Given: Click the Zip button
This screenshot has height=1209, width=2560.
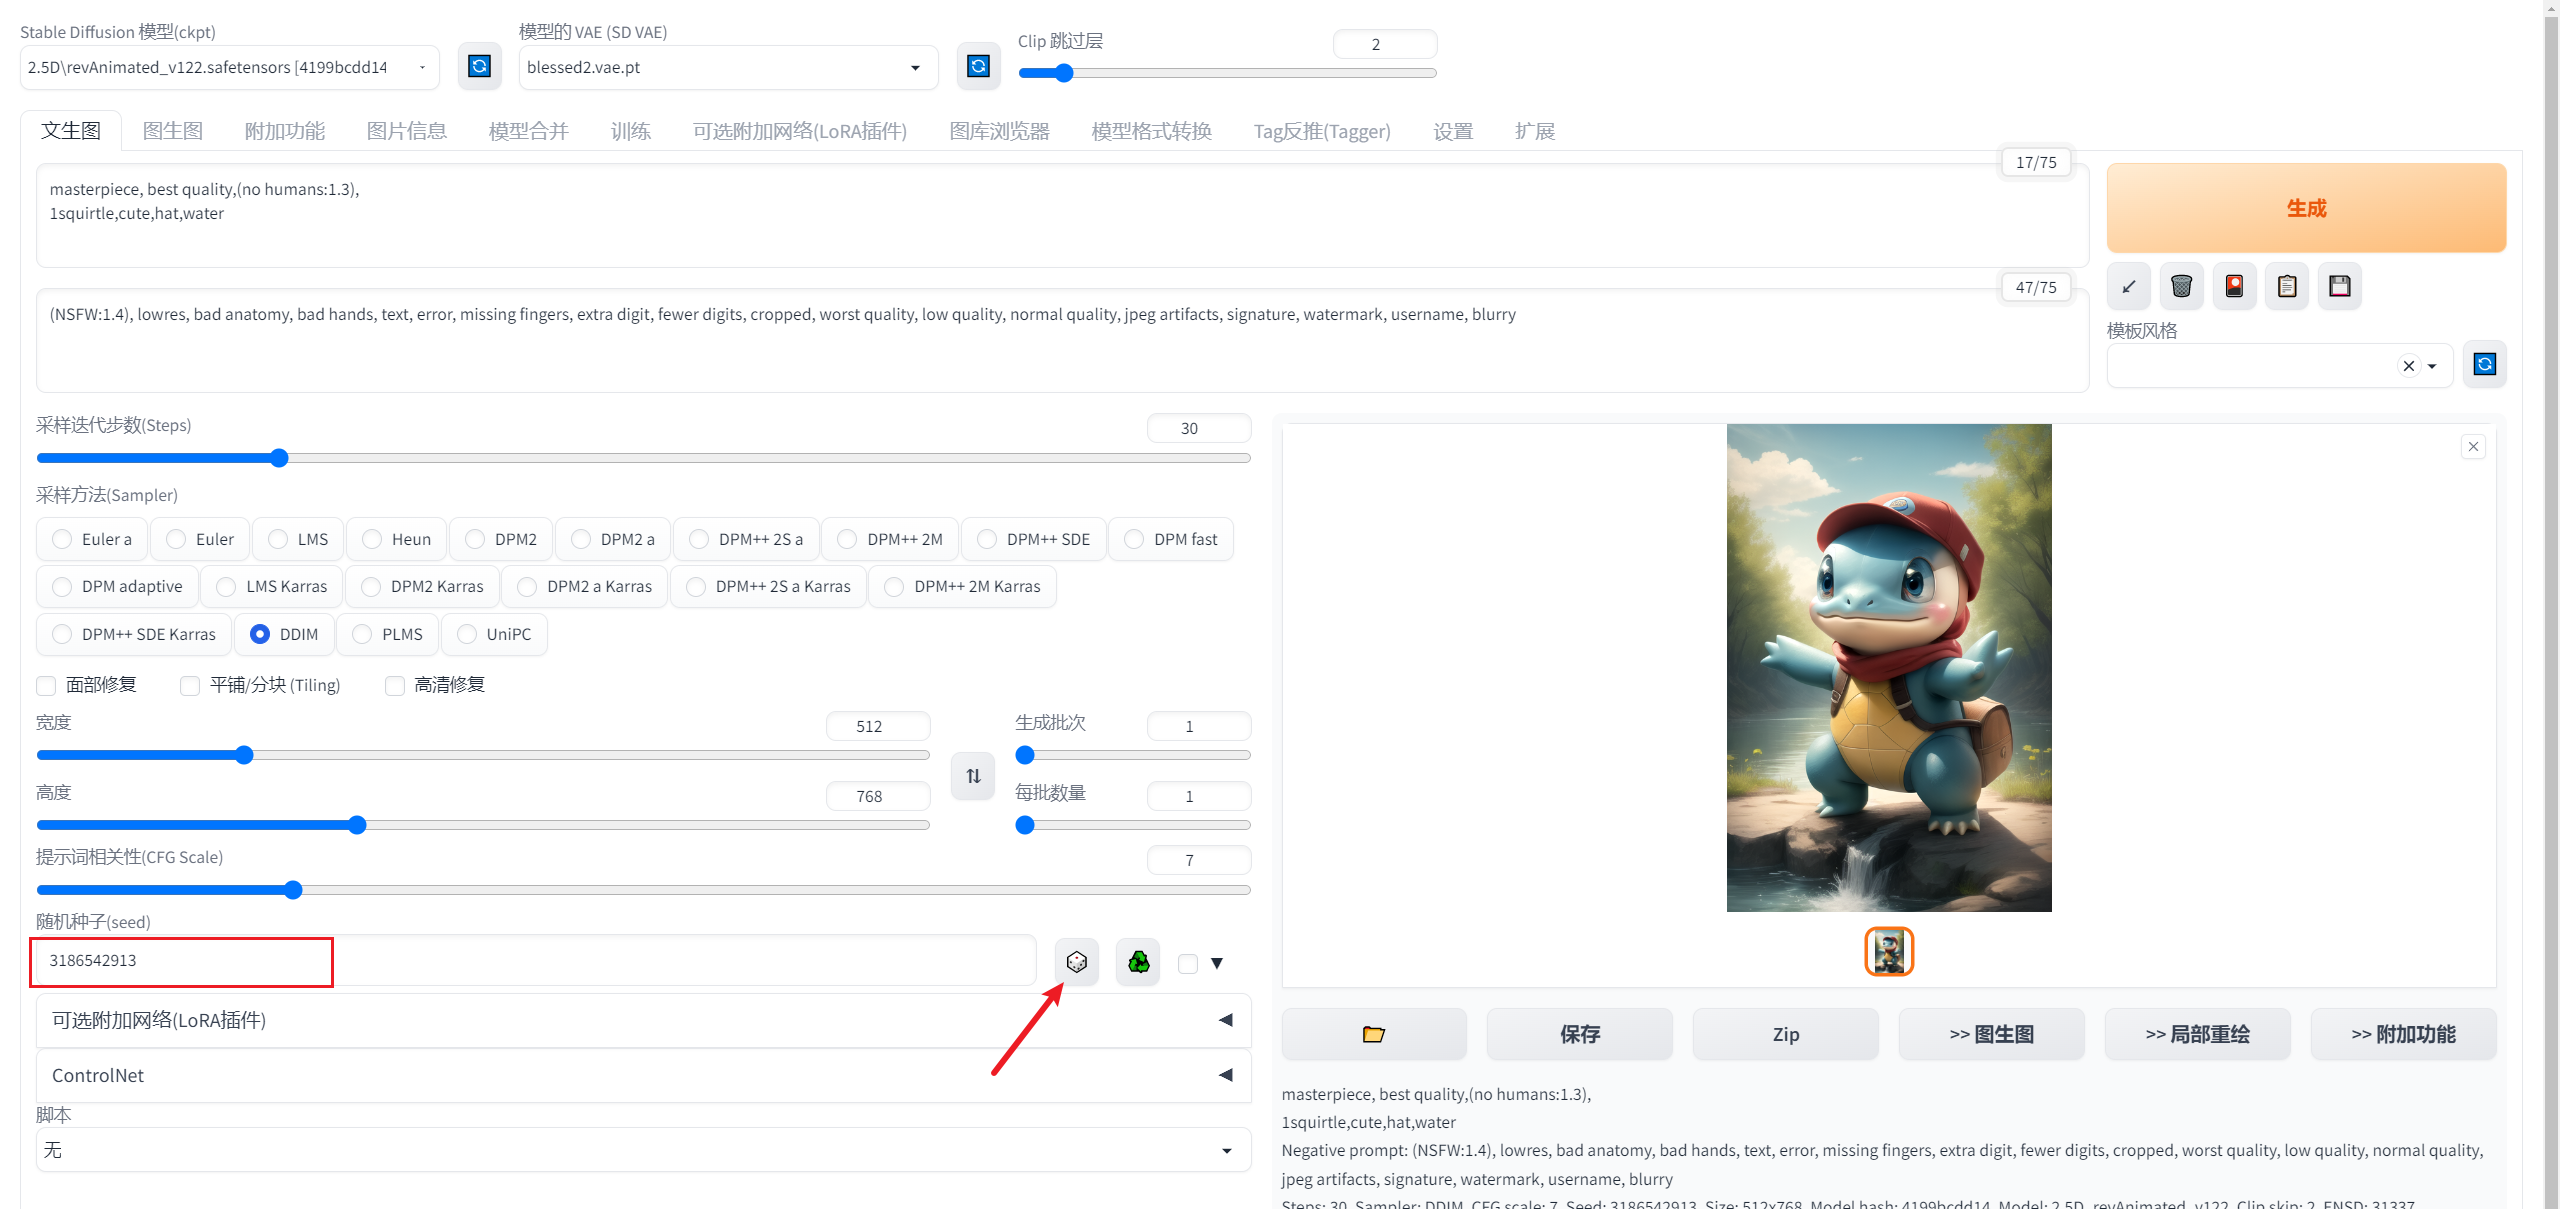Looking at the screenshot, I should point(1786,1034).
